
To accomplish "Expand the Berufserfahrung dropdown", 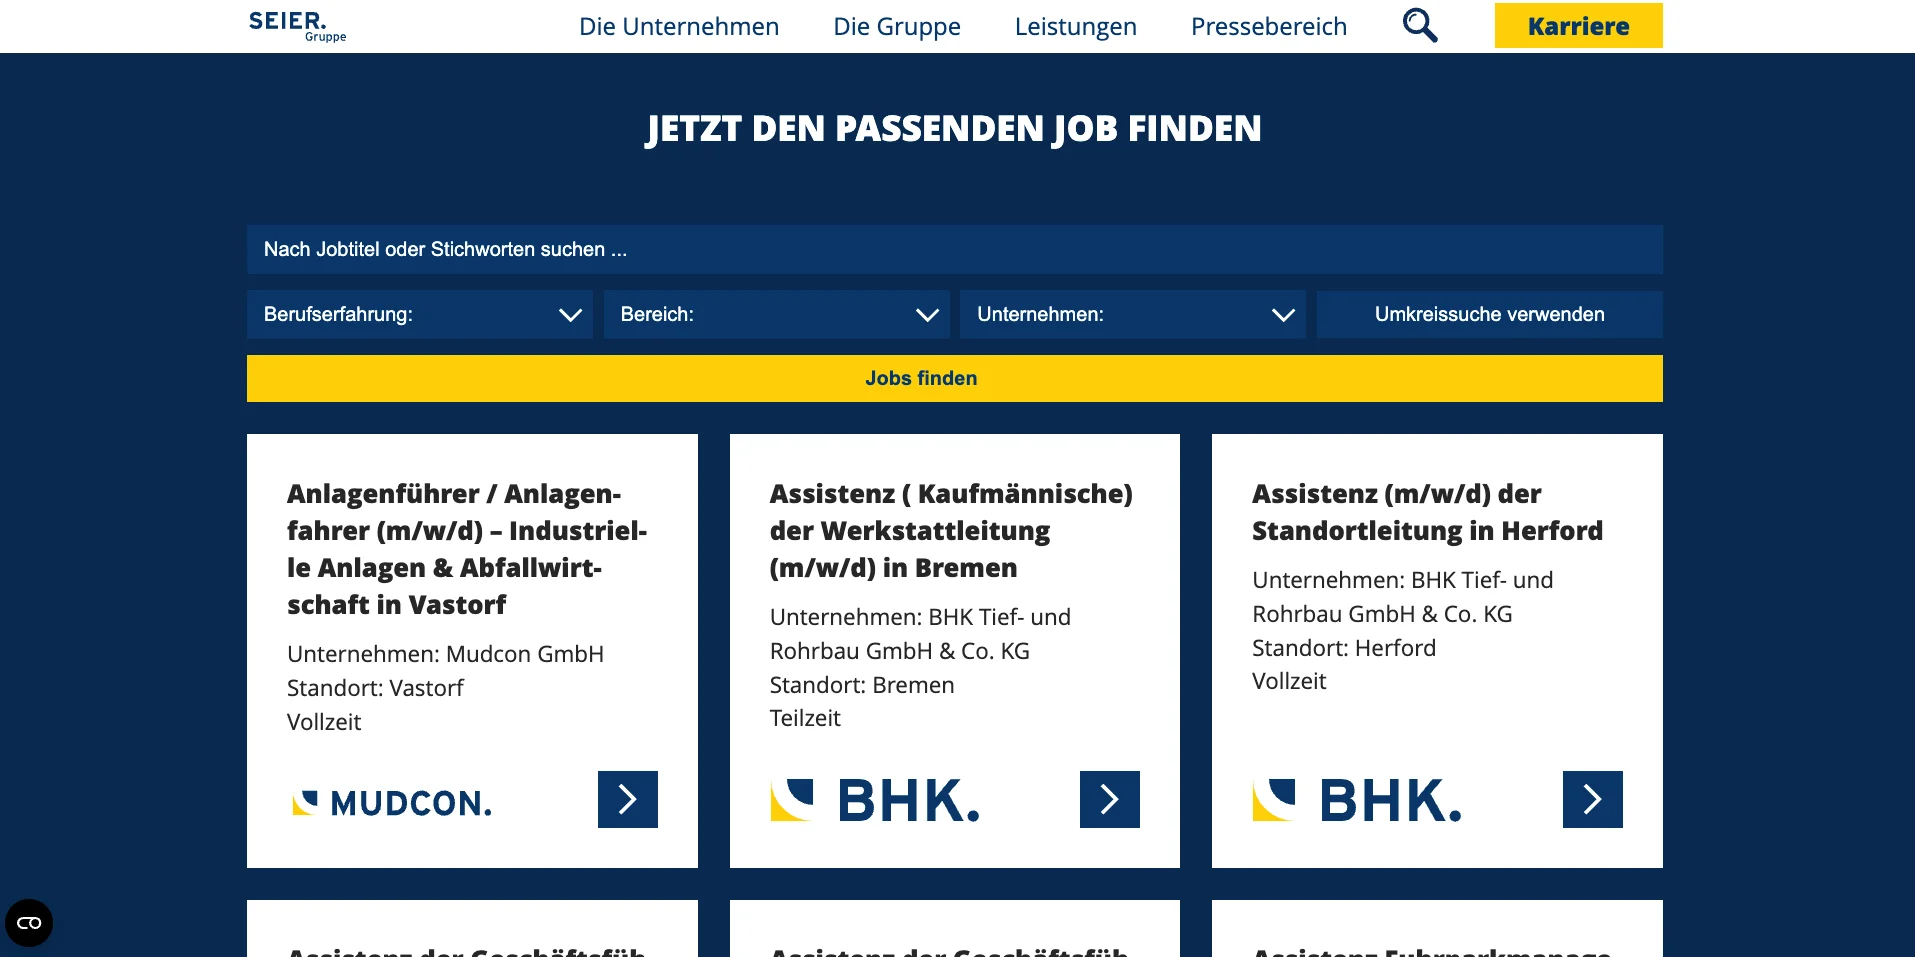I will (x=420, y=314).
